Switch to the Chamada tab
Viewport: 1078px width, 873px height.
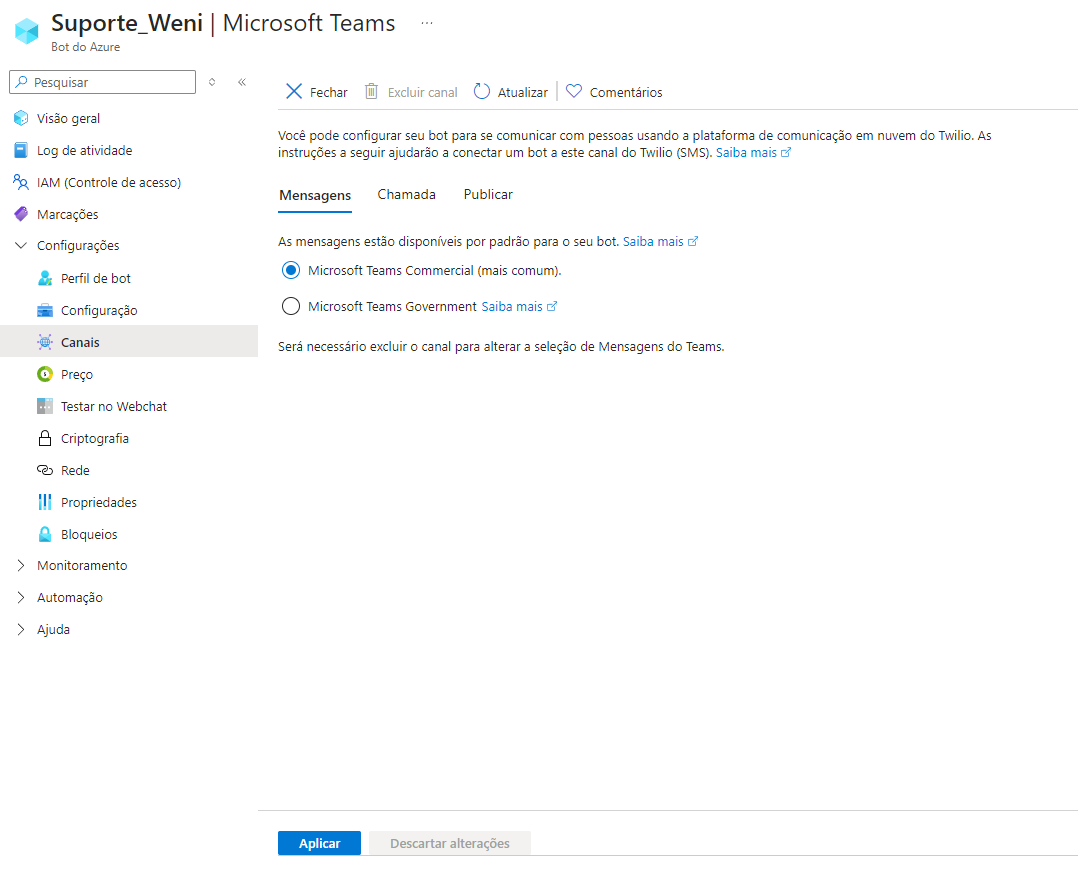point(406,194)
